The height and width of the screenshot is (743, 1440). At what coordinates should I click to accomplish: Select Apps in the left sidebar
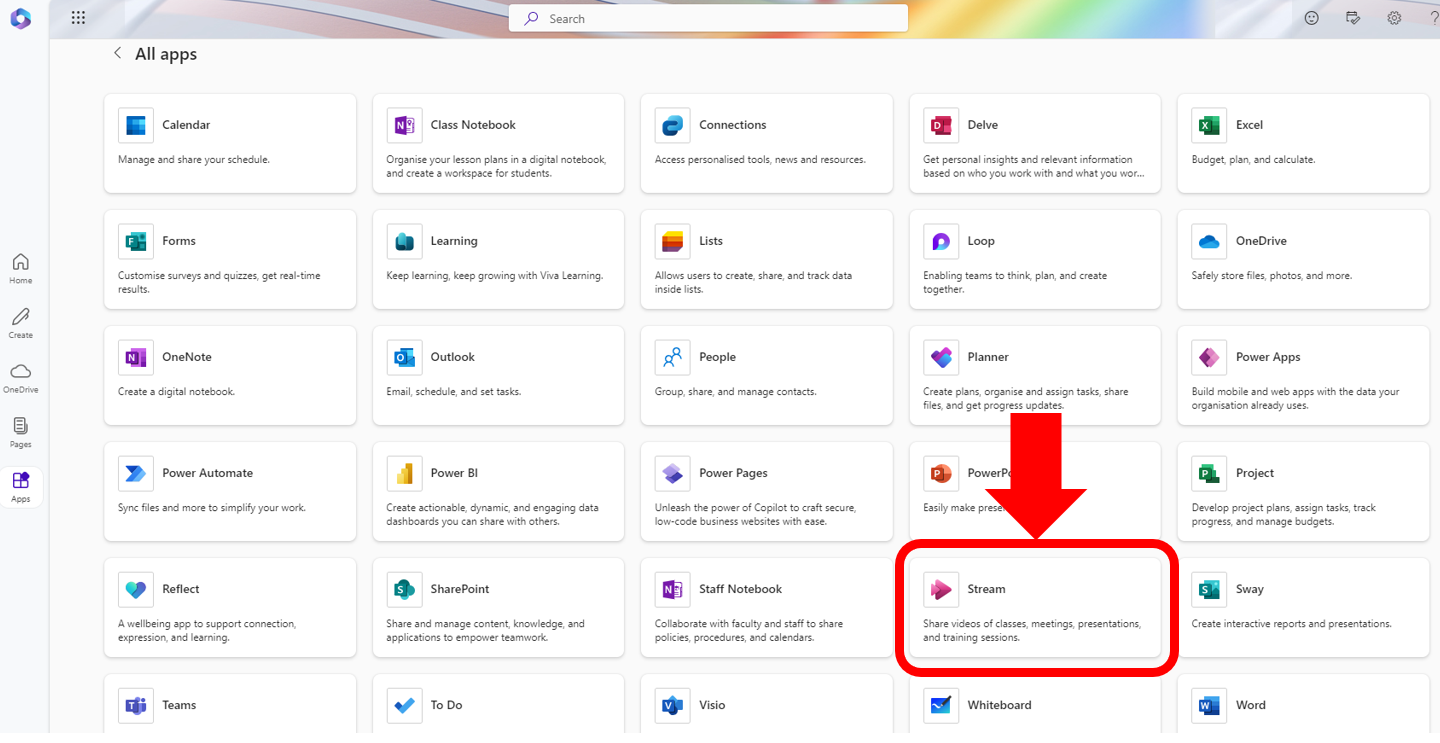click(x=20, y=486)
